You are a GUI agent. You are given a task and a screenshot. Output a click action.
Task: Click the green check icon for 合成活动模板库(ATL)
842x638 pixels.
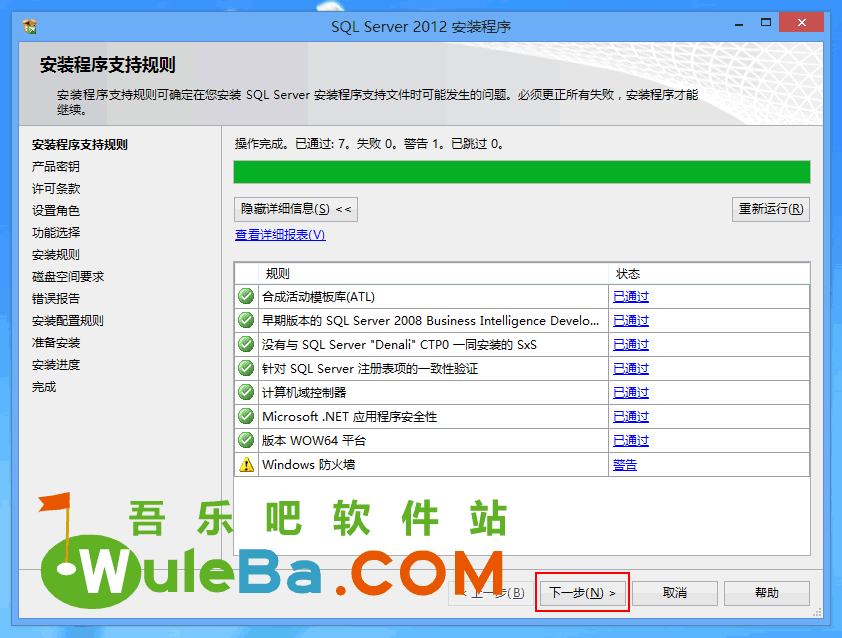coord(246,296)
